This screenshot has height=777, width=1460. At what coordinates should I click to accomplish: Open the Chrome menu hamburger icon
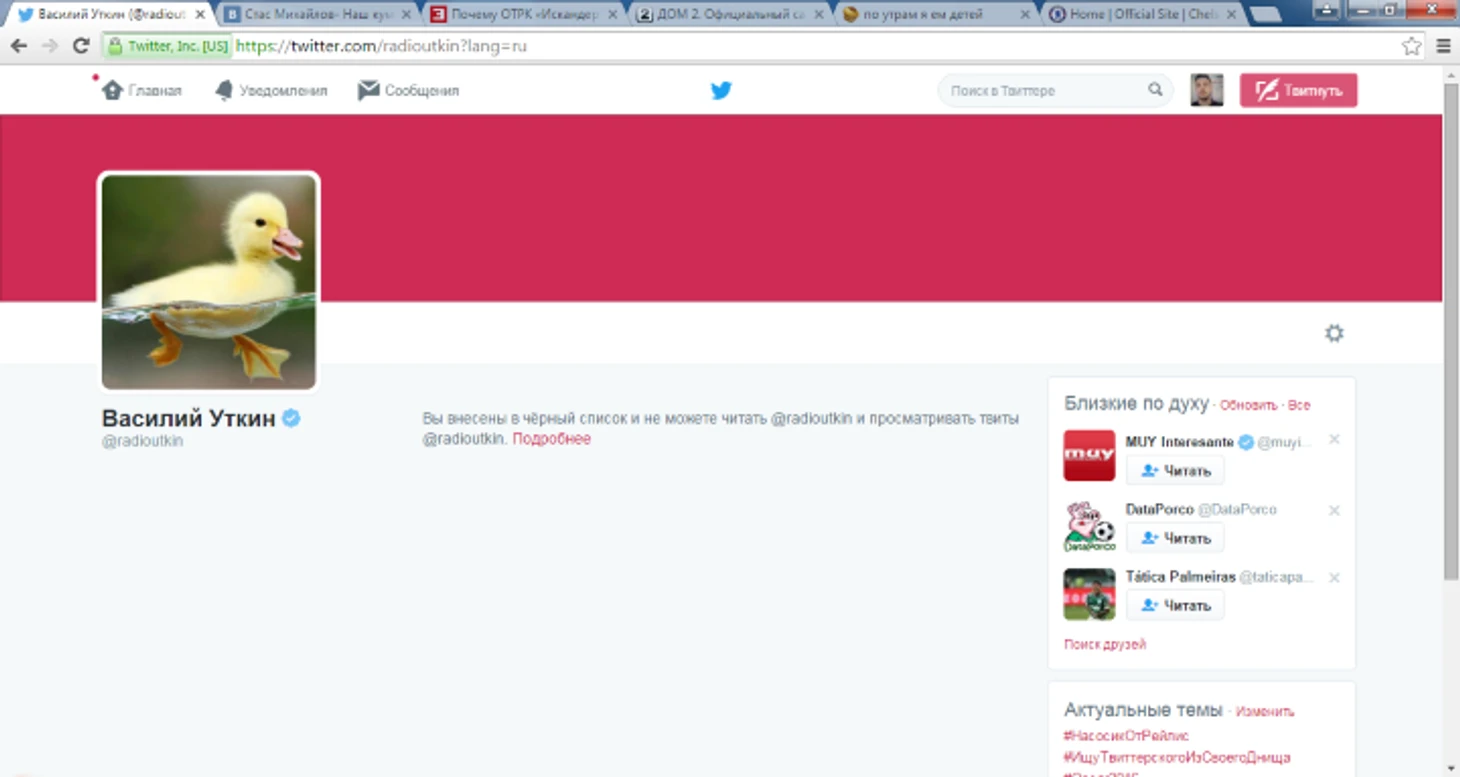pyautogui.click(x=1443, y=46)
